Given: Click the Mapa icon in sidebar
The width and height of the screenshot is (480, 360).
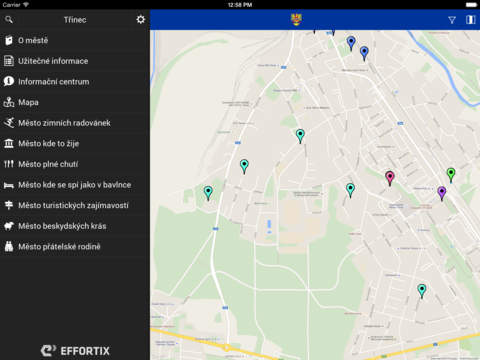Looking at the screenshot, I should coord(9,102).
